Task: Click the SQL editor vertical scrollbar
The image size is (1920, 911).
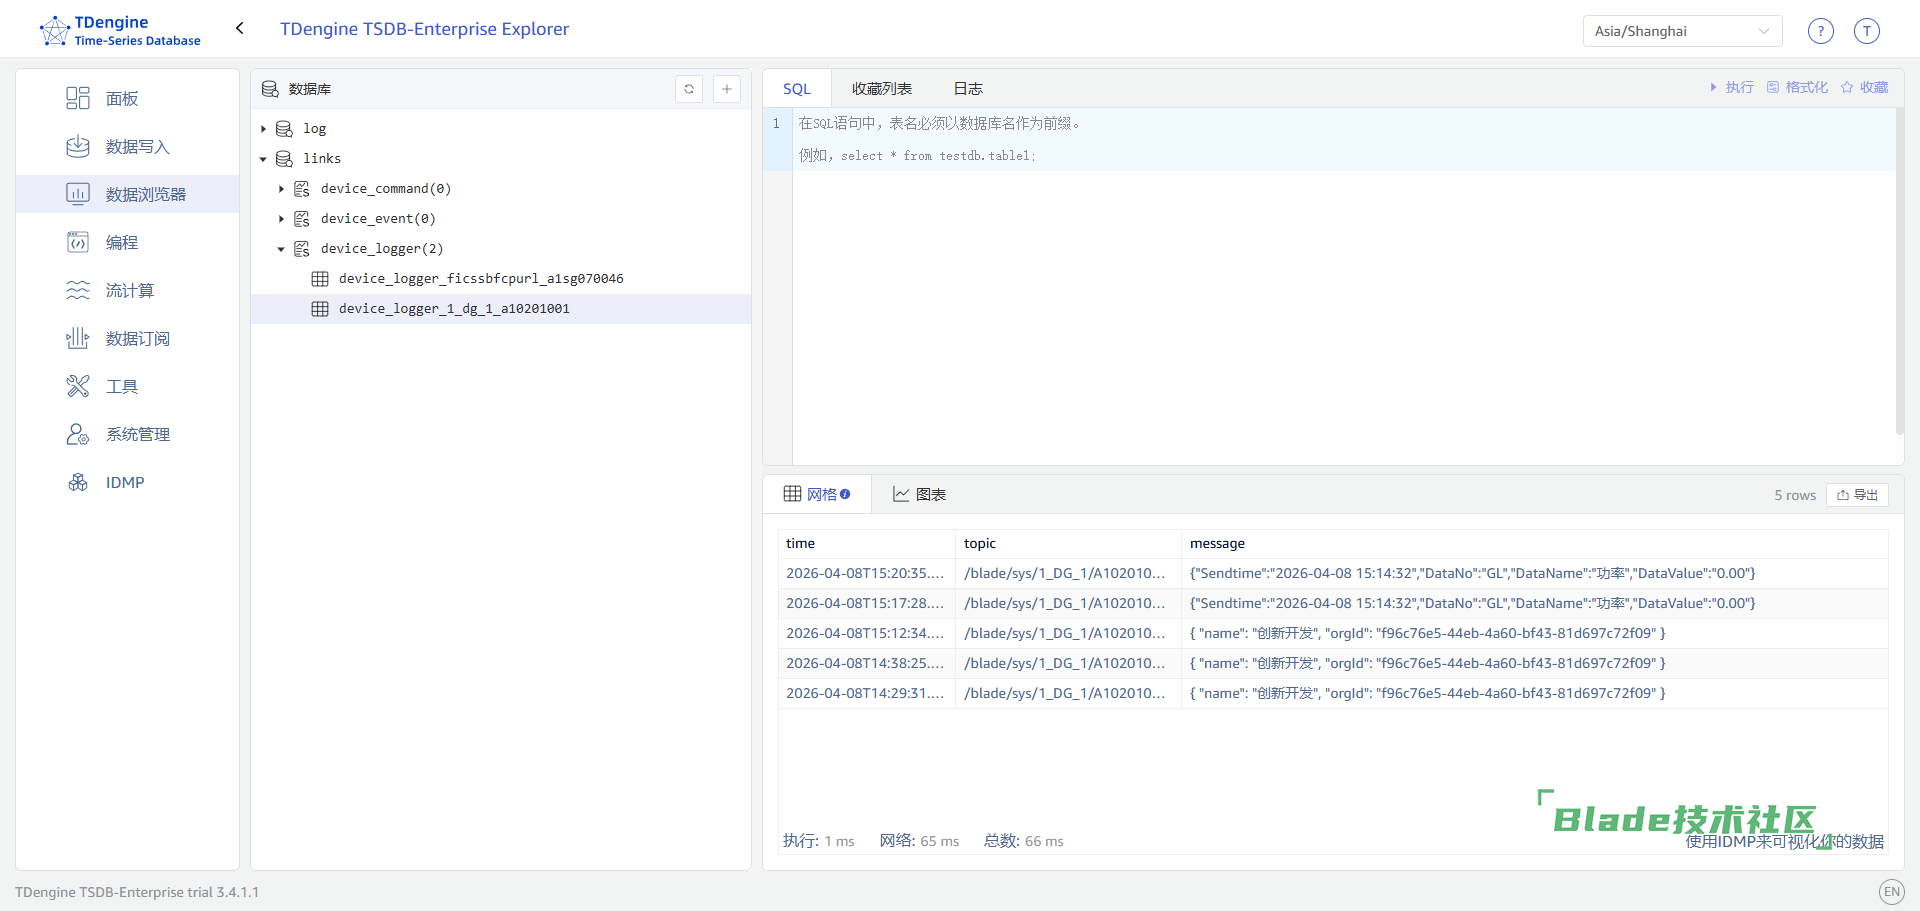Action: 1899,270
